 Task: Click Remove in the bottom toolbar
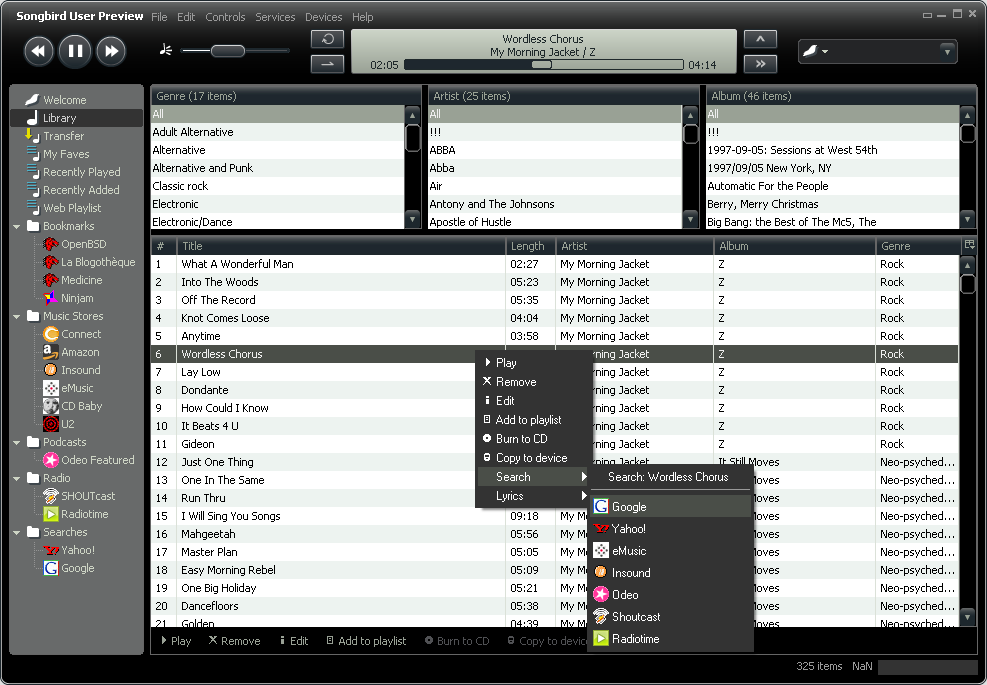234,641
